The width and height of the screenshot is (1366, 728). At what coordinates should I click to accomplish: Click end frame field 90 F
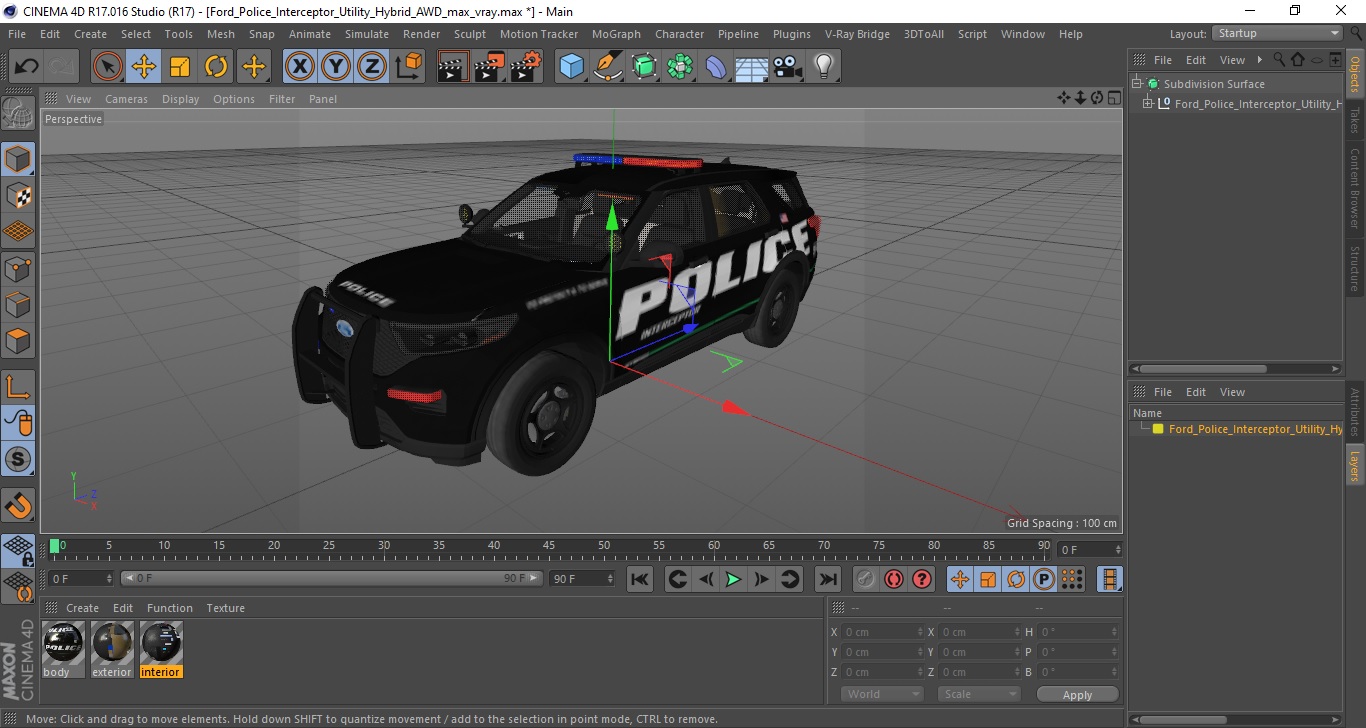tap(582, 578)
